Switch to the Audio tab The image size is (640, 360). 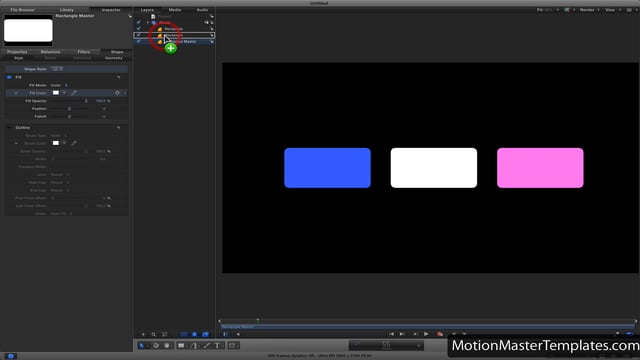[202, 10]
